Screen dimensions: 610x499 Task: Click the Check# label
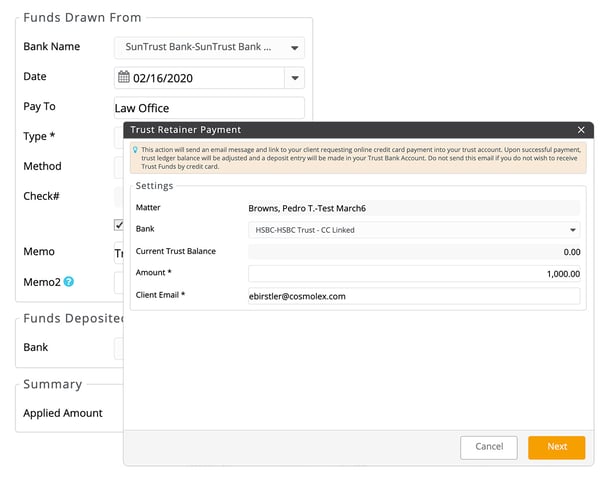(41, 196)
